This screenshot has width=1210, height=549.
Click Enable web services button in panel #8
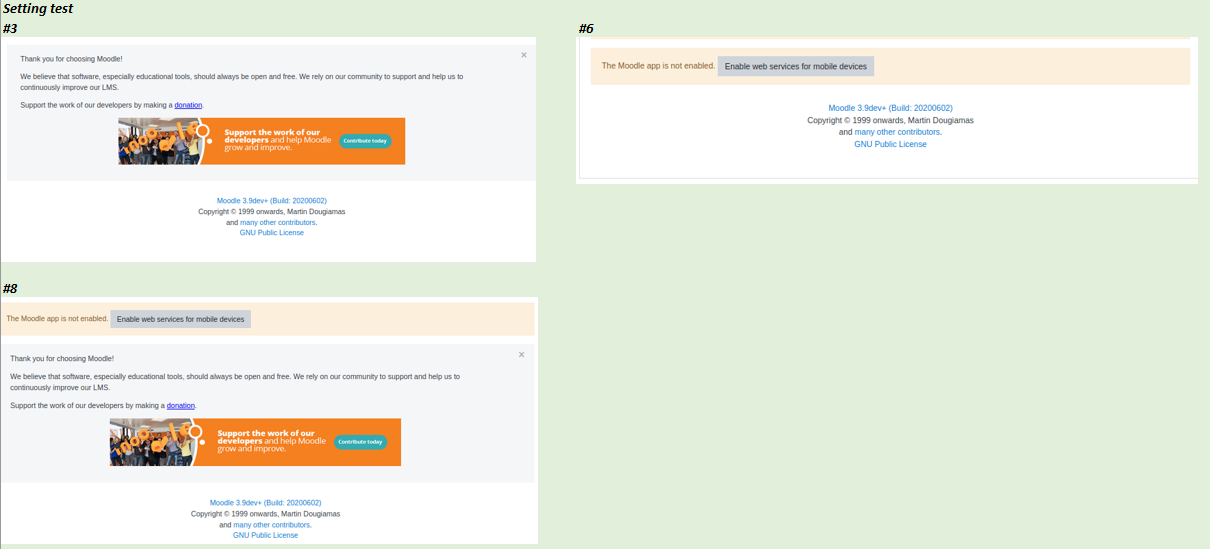coord(180,319)
